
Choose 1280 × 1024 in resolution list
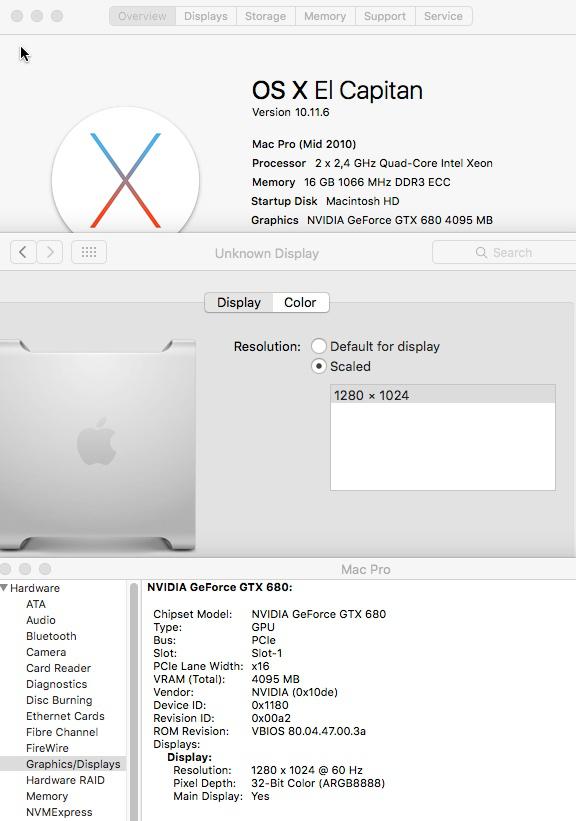[x=442, y=395]
